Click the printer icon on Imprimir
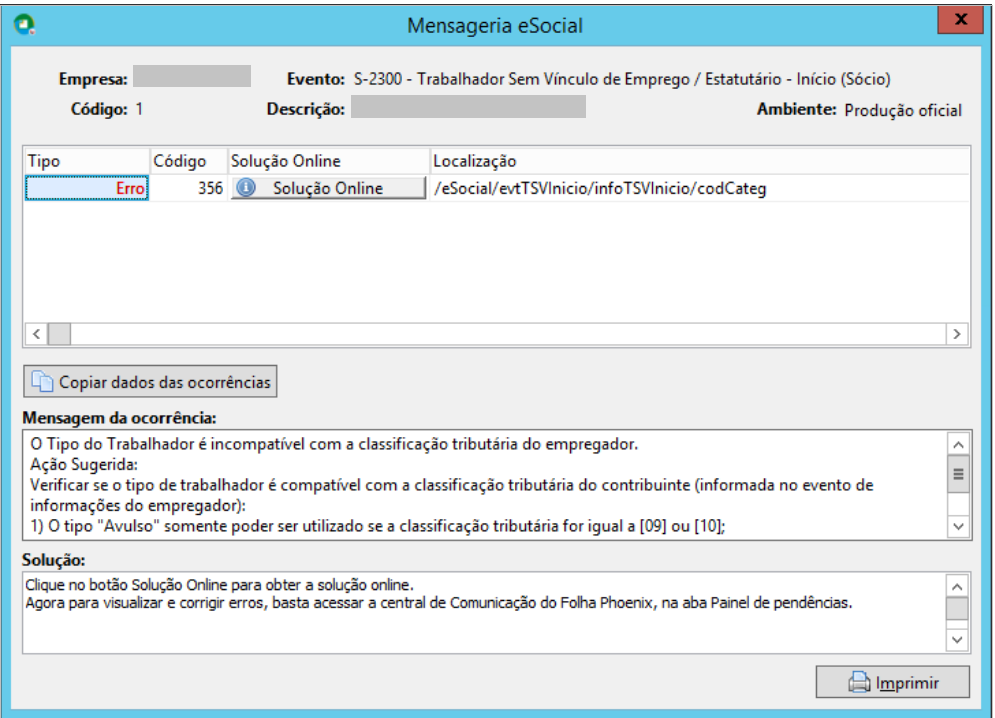Screen dimensions: 995x718 859,682
